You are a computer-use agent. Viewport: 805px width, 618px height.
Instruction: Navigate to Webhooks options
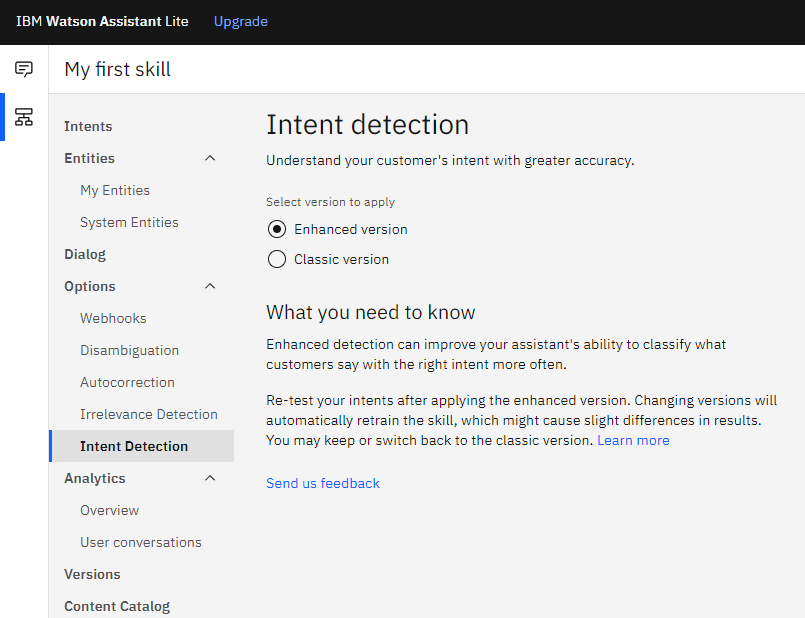coord(113,318)
